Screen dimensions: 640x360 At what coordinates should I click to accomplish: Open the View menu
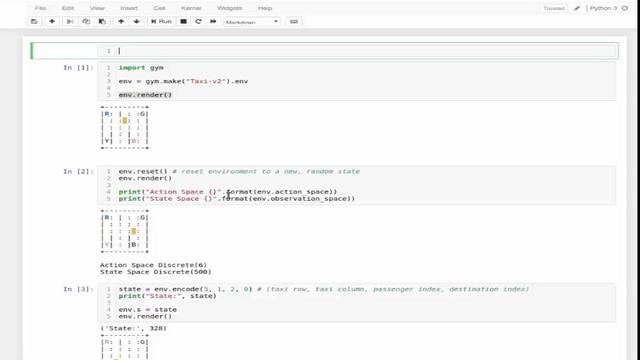tap(97, 8)
